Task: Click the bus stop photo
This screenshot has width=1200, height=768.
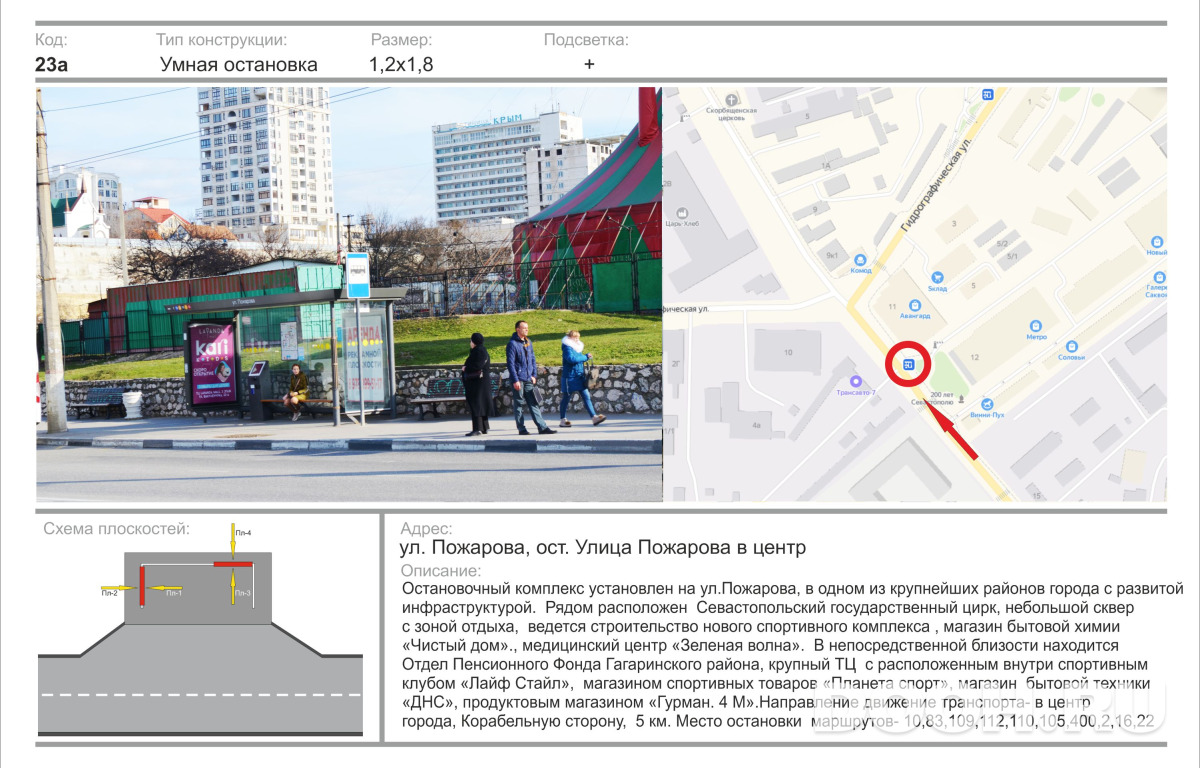Action: click(349, 294)
